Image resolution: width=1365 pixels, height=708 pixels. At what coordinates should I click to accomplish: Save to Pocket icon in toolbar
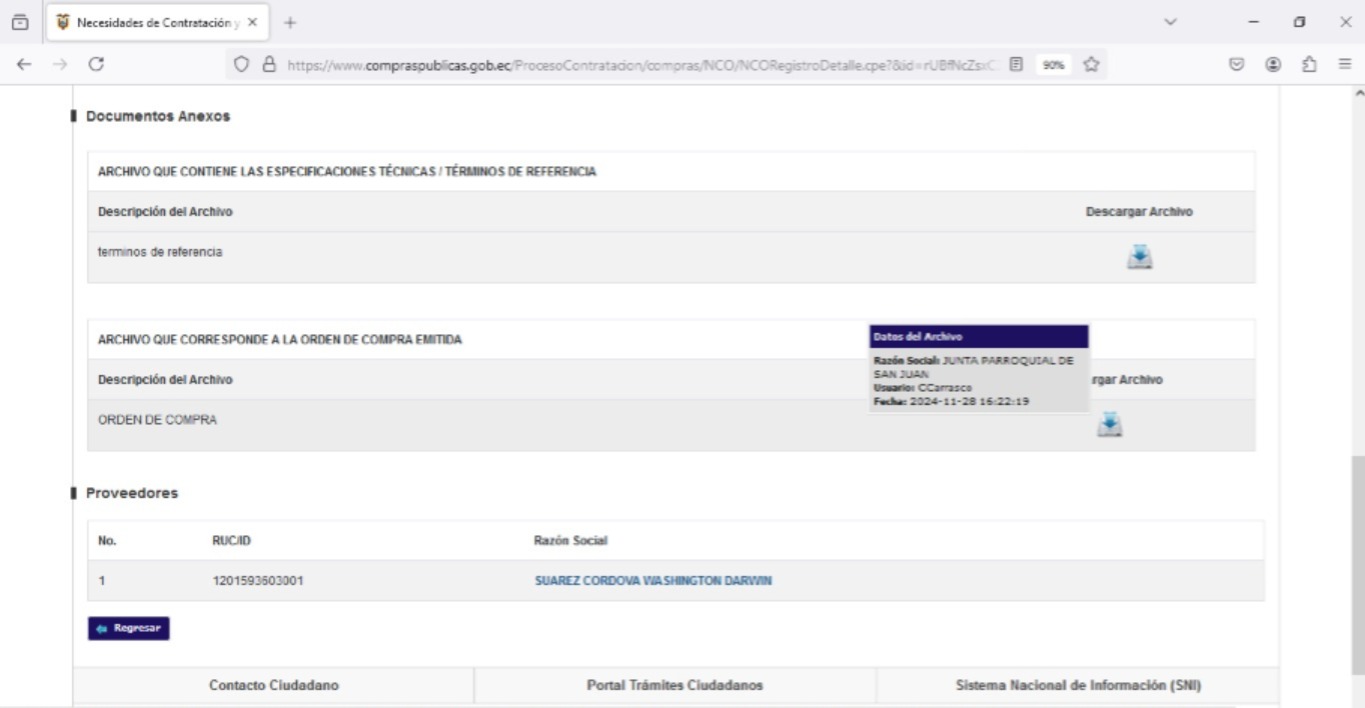[1237, 64]
